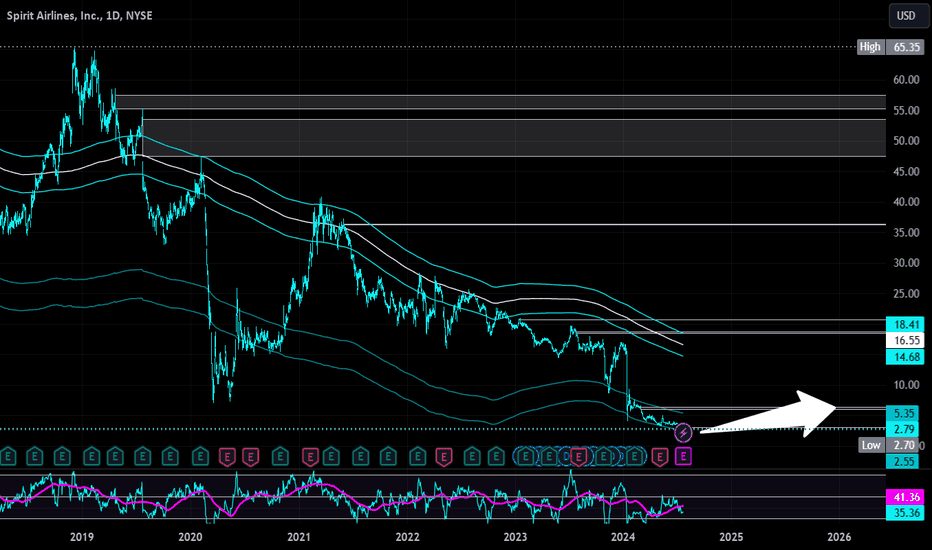Click the High price label
Screen dimensions: 932x550
pos(870,47)
